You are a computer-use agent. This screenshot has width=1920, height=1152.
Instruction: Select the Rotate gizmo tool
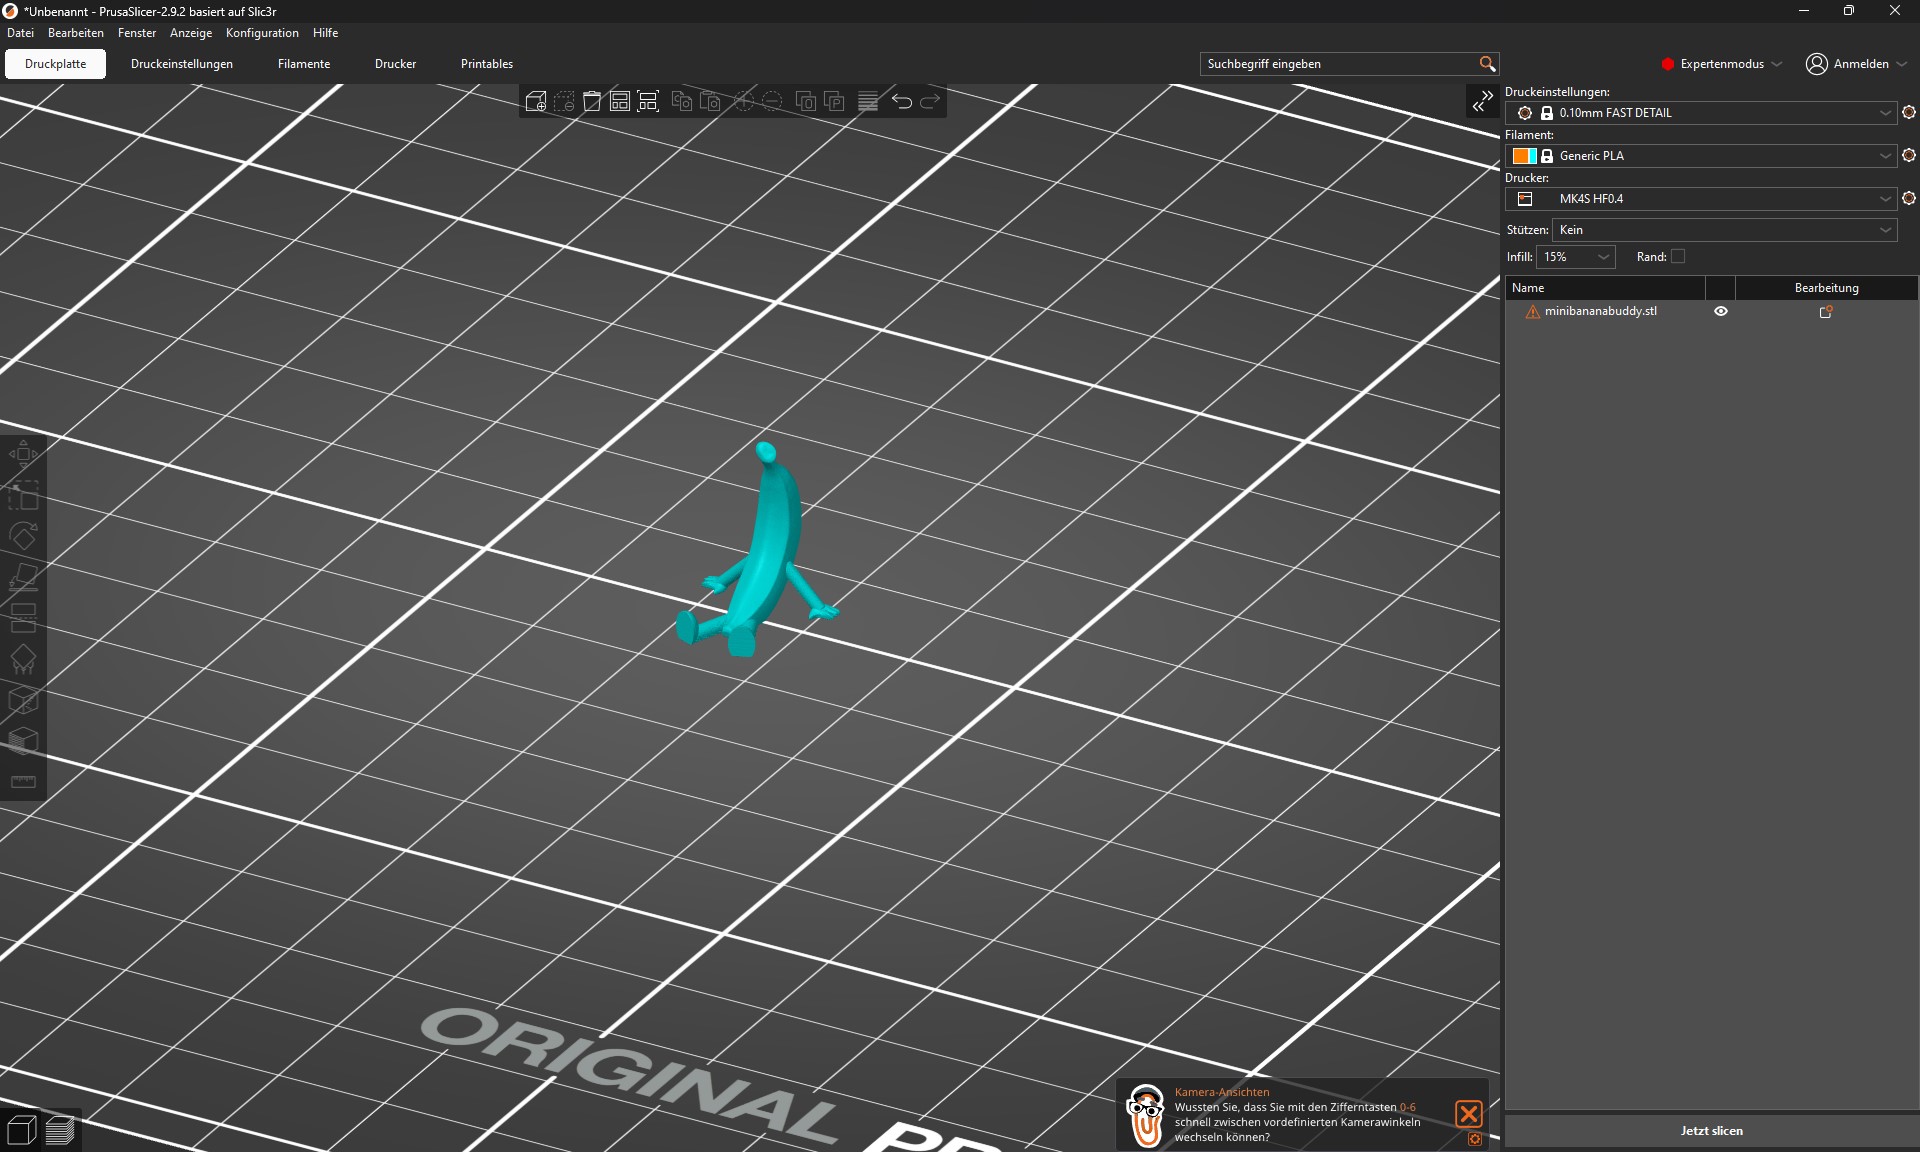(x=23, y=536)
